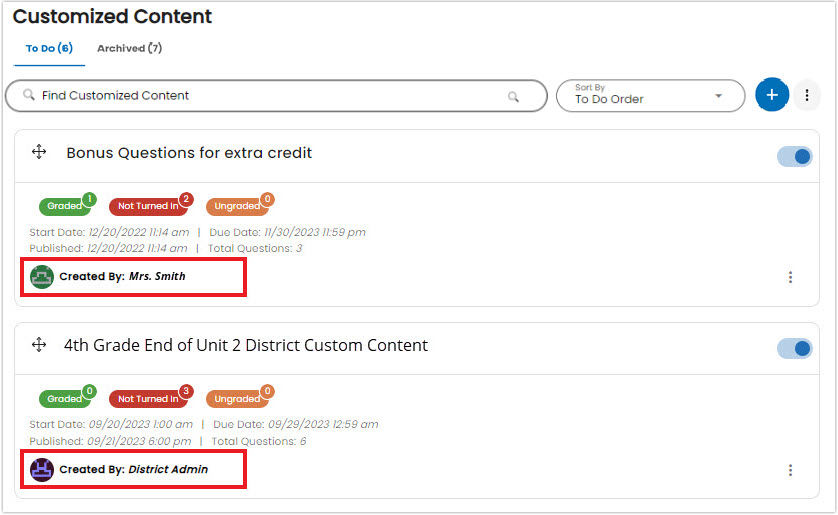Toggle off 4th Grade End of Unit 2 content
Image resolution: width=838 pixels, height=515 pixels.
(x=795, y=349)
